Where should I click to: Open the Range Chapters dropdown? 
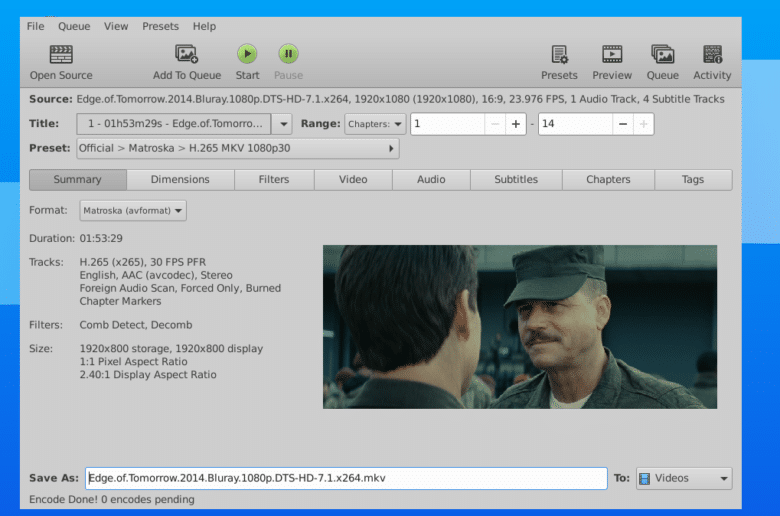(375, 124)
